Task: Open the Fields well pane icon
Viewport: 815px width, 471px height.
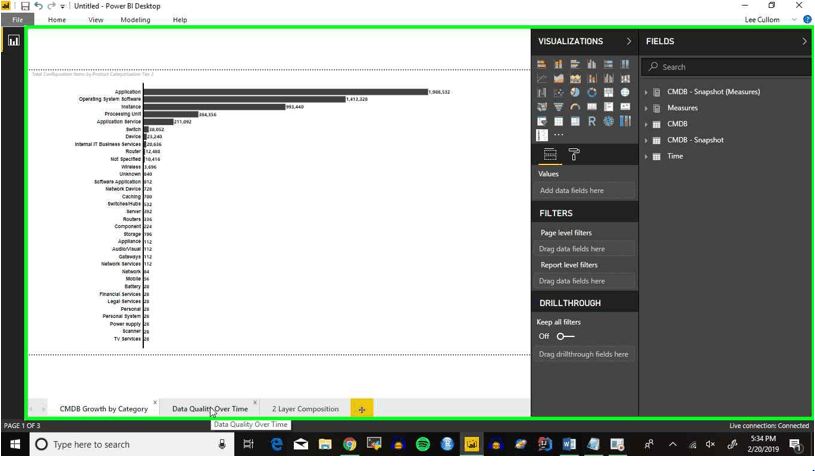Action: [550, 154]
